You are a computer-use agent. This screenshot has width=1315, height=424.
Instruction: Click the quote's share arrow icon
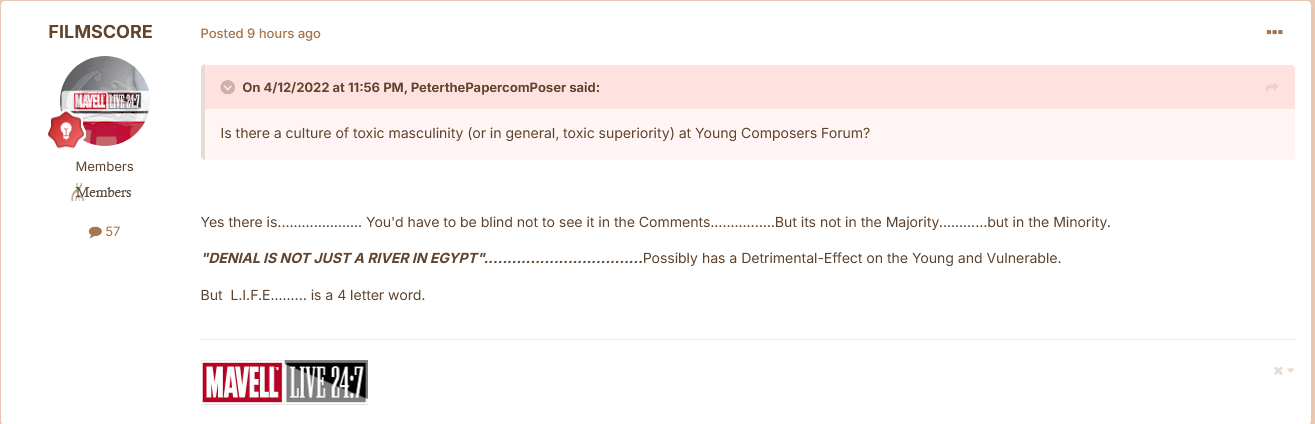point(1272,88)
